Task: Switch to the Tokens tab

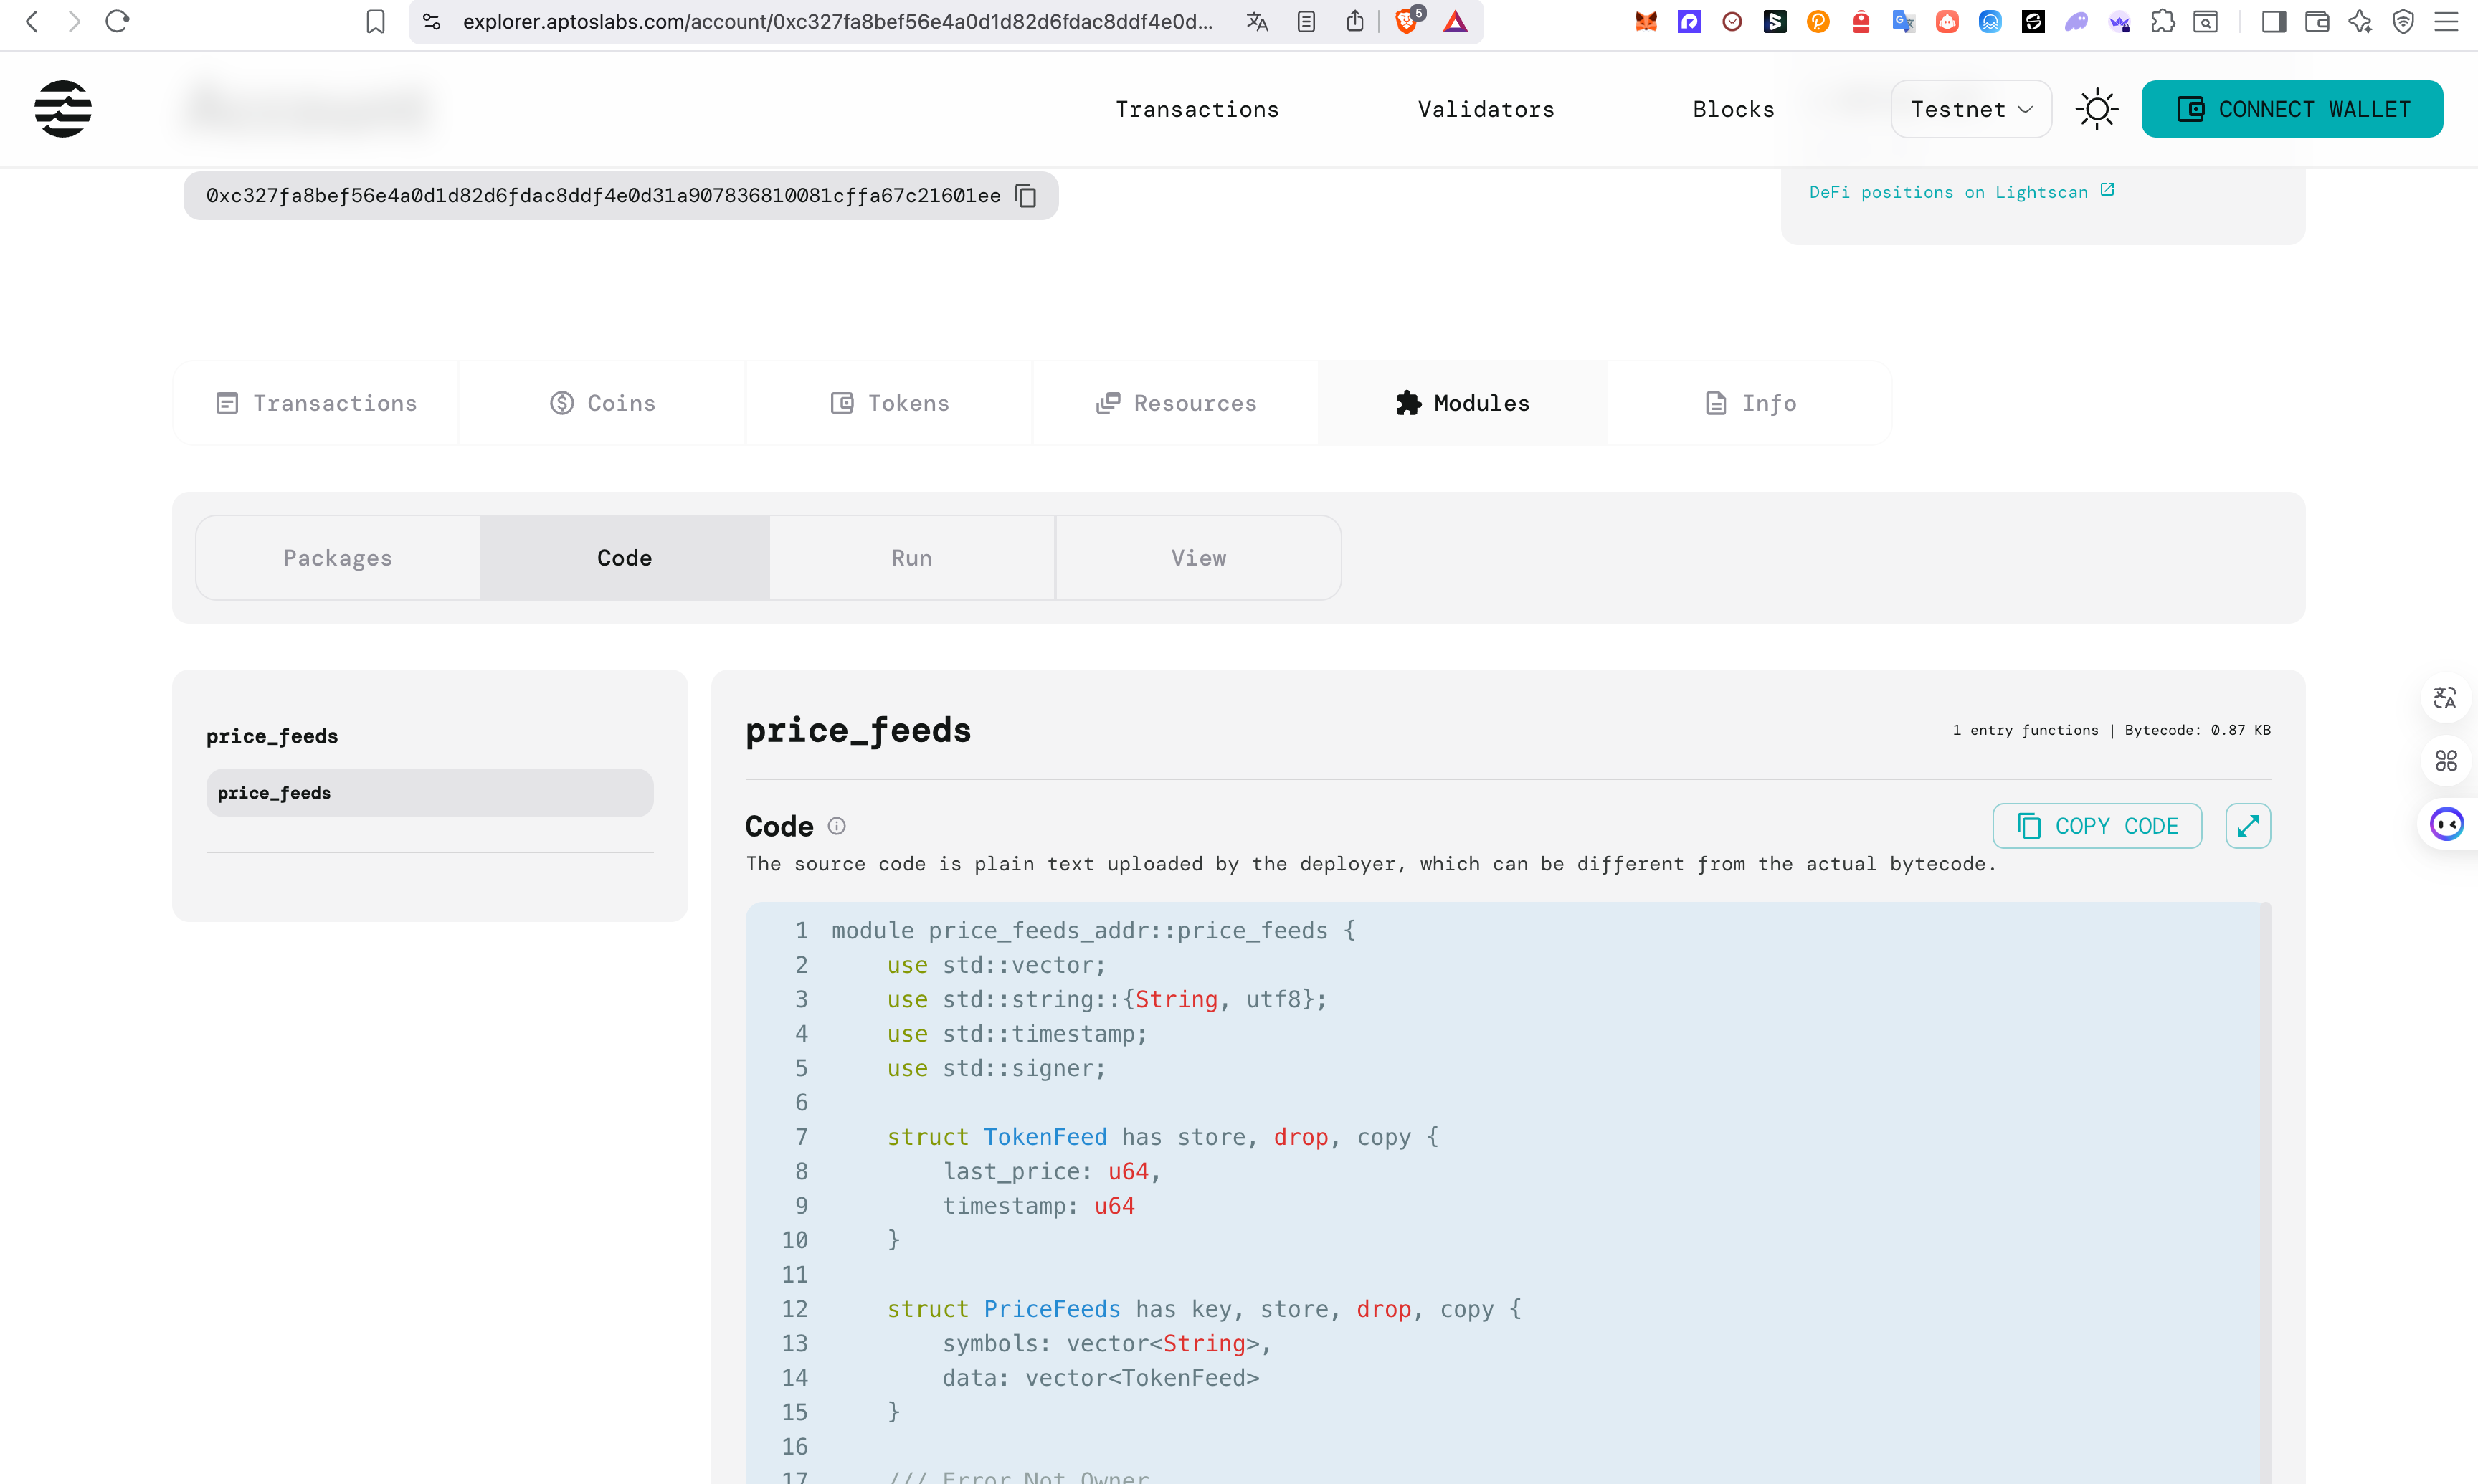Action: pyautogui.click(x=889, y=403)
